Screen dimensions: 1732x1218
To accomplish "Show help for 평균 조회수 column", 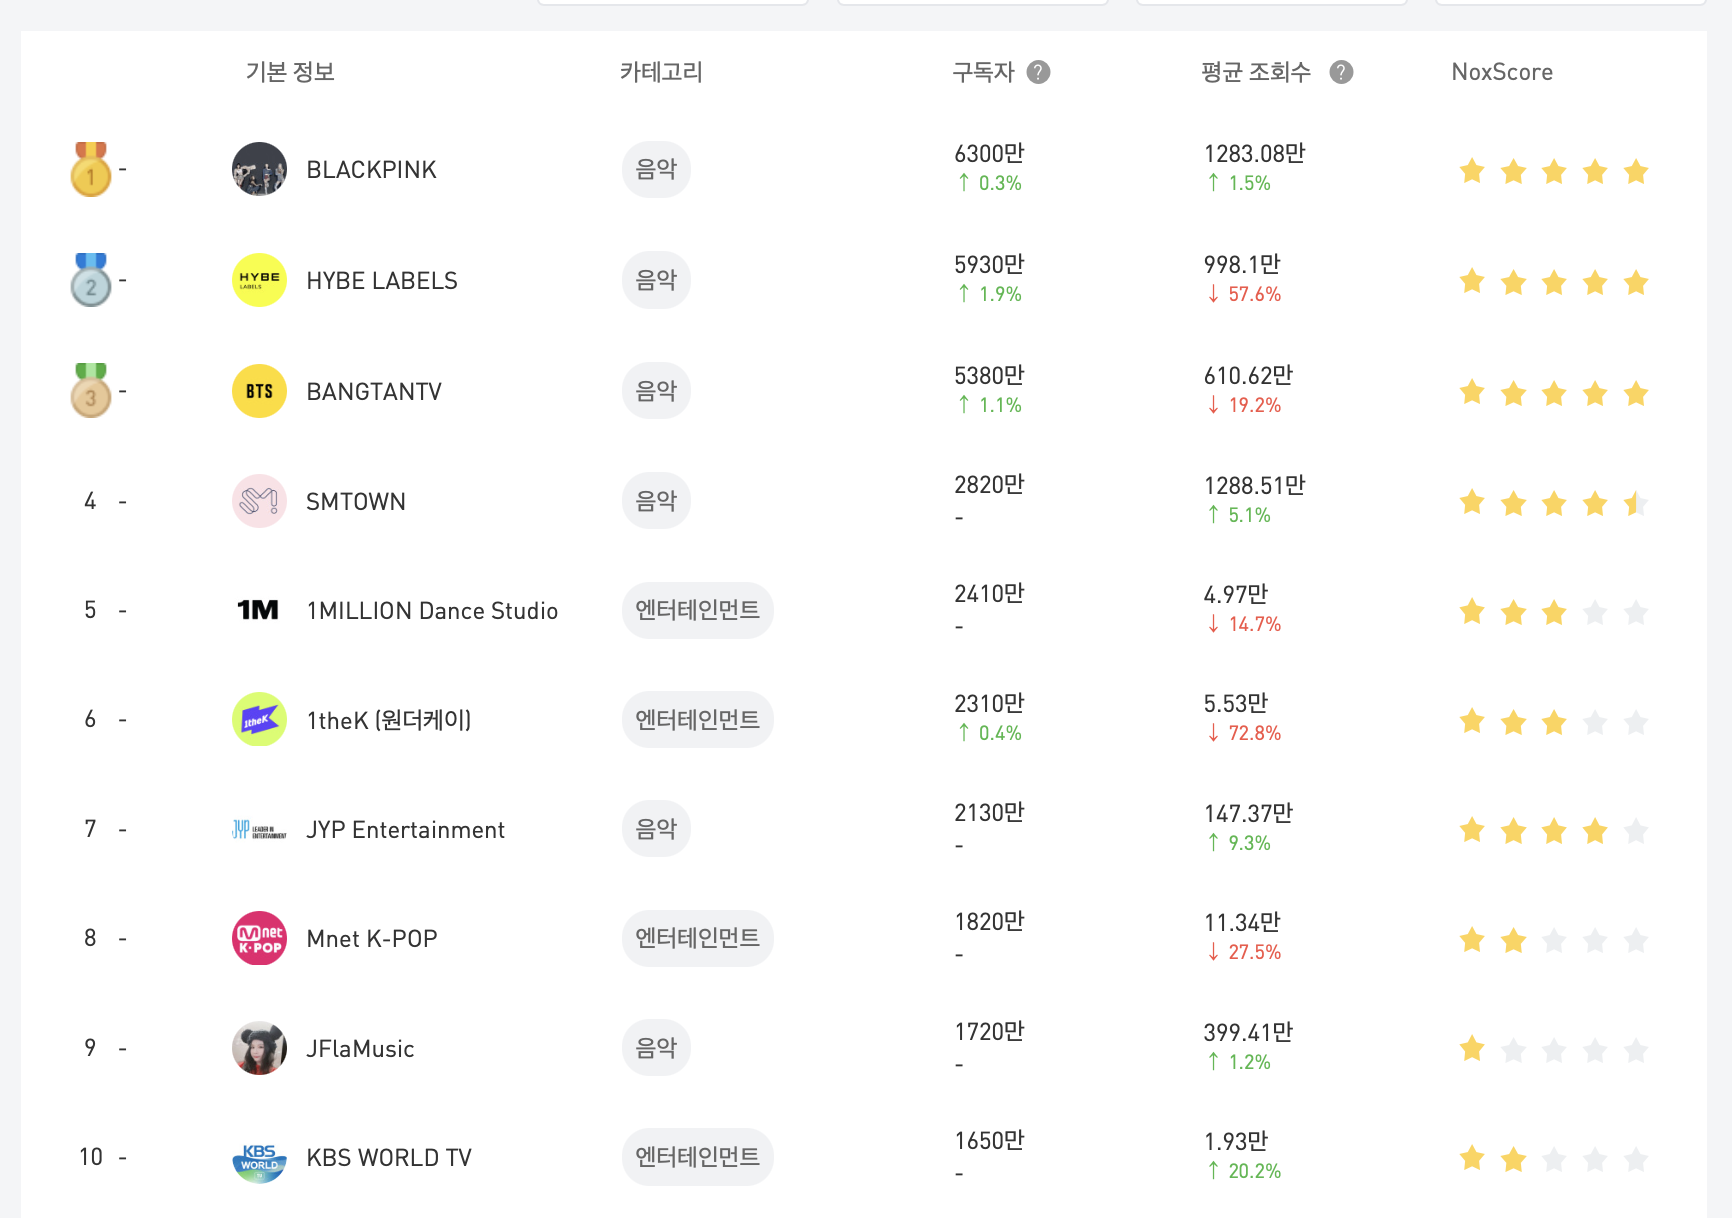I will tap(1341, 72).
